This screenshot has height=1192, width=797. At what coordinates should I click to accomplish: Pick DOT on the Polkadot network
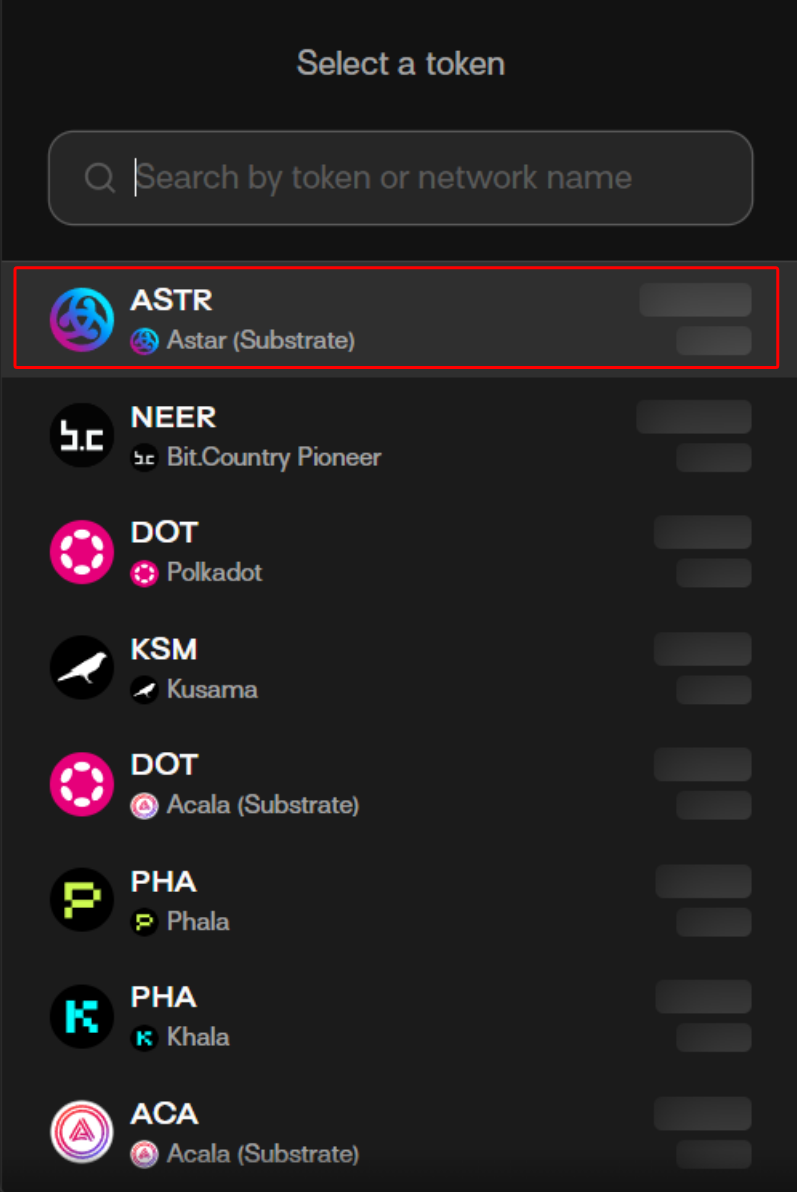tap(400, 552)
